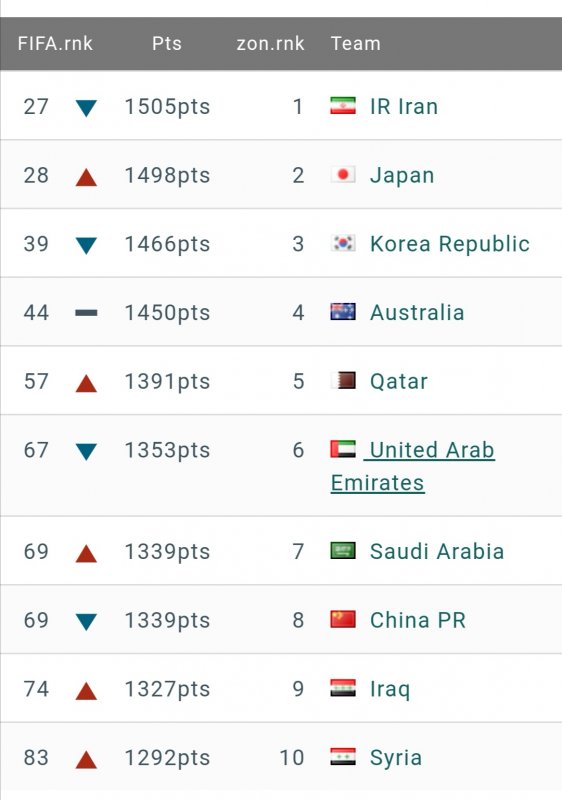
Task: Click the Japan flag icon
Action: coord(343,174)
